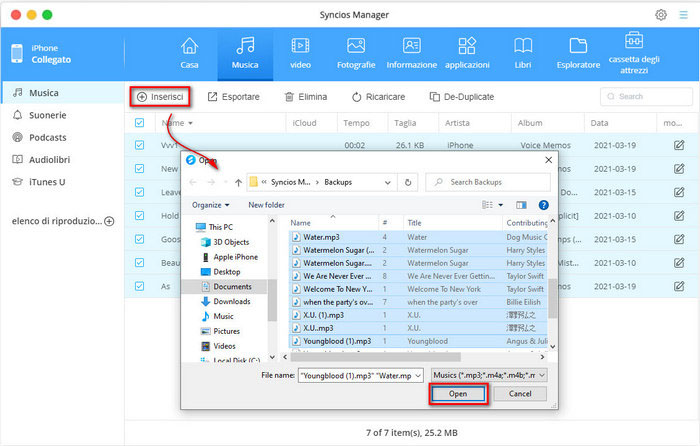Image resolution: width=700 pixels, height=446 pixels.
Task: Click the file list vertical scrollbar
Action: coord(552,298)
